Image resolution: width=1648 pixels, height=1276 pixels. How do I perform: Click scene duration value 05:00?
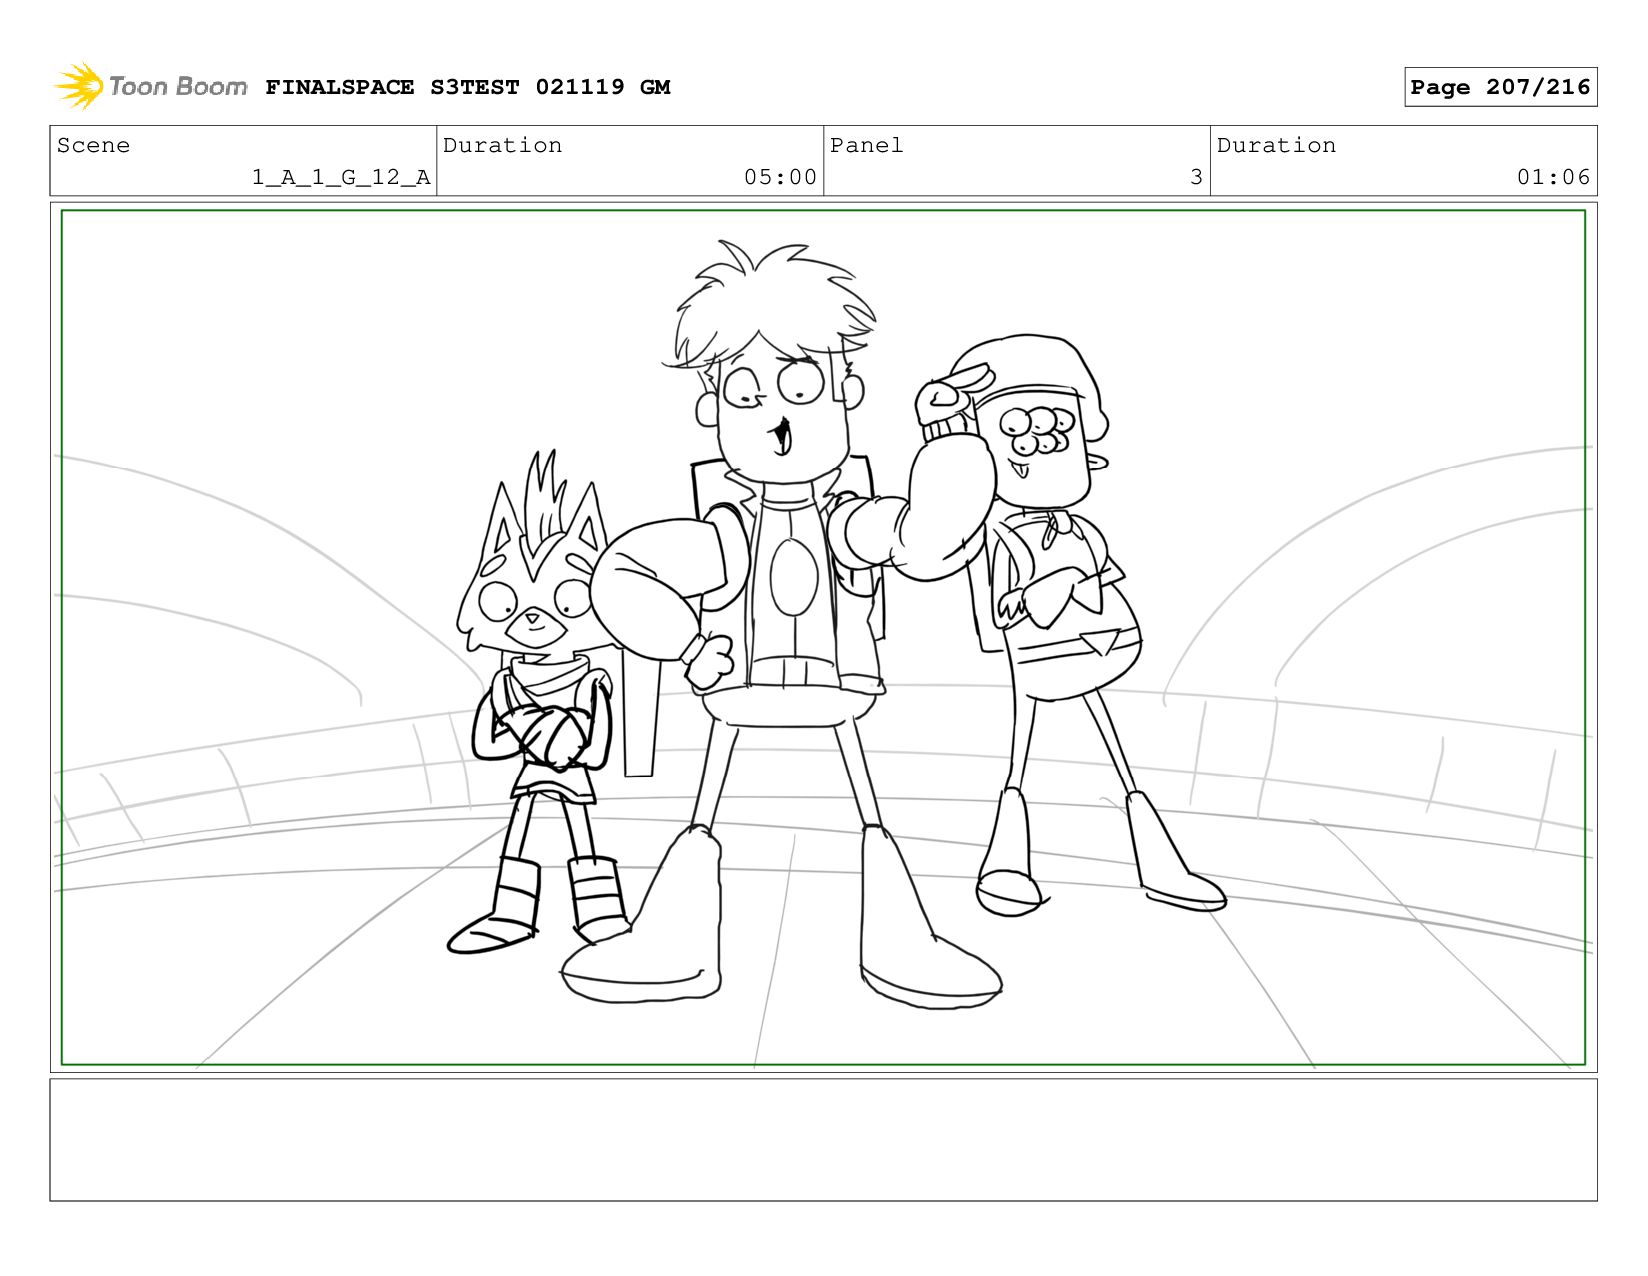pyautogui.click(x=780, y=177)
